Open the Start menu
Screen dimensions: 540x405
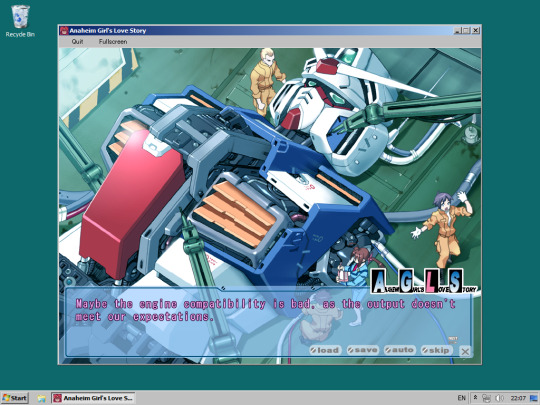click(x=14, y=398)
